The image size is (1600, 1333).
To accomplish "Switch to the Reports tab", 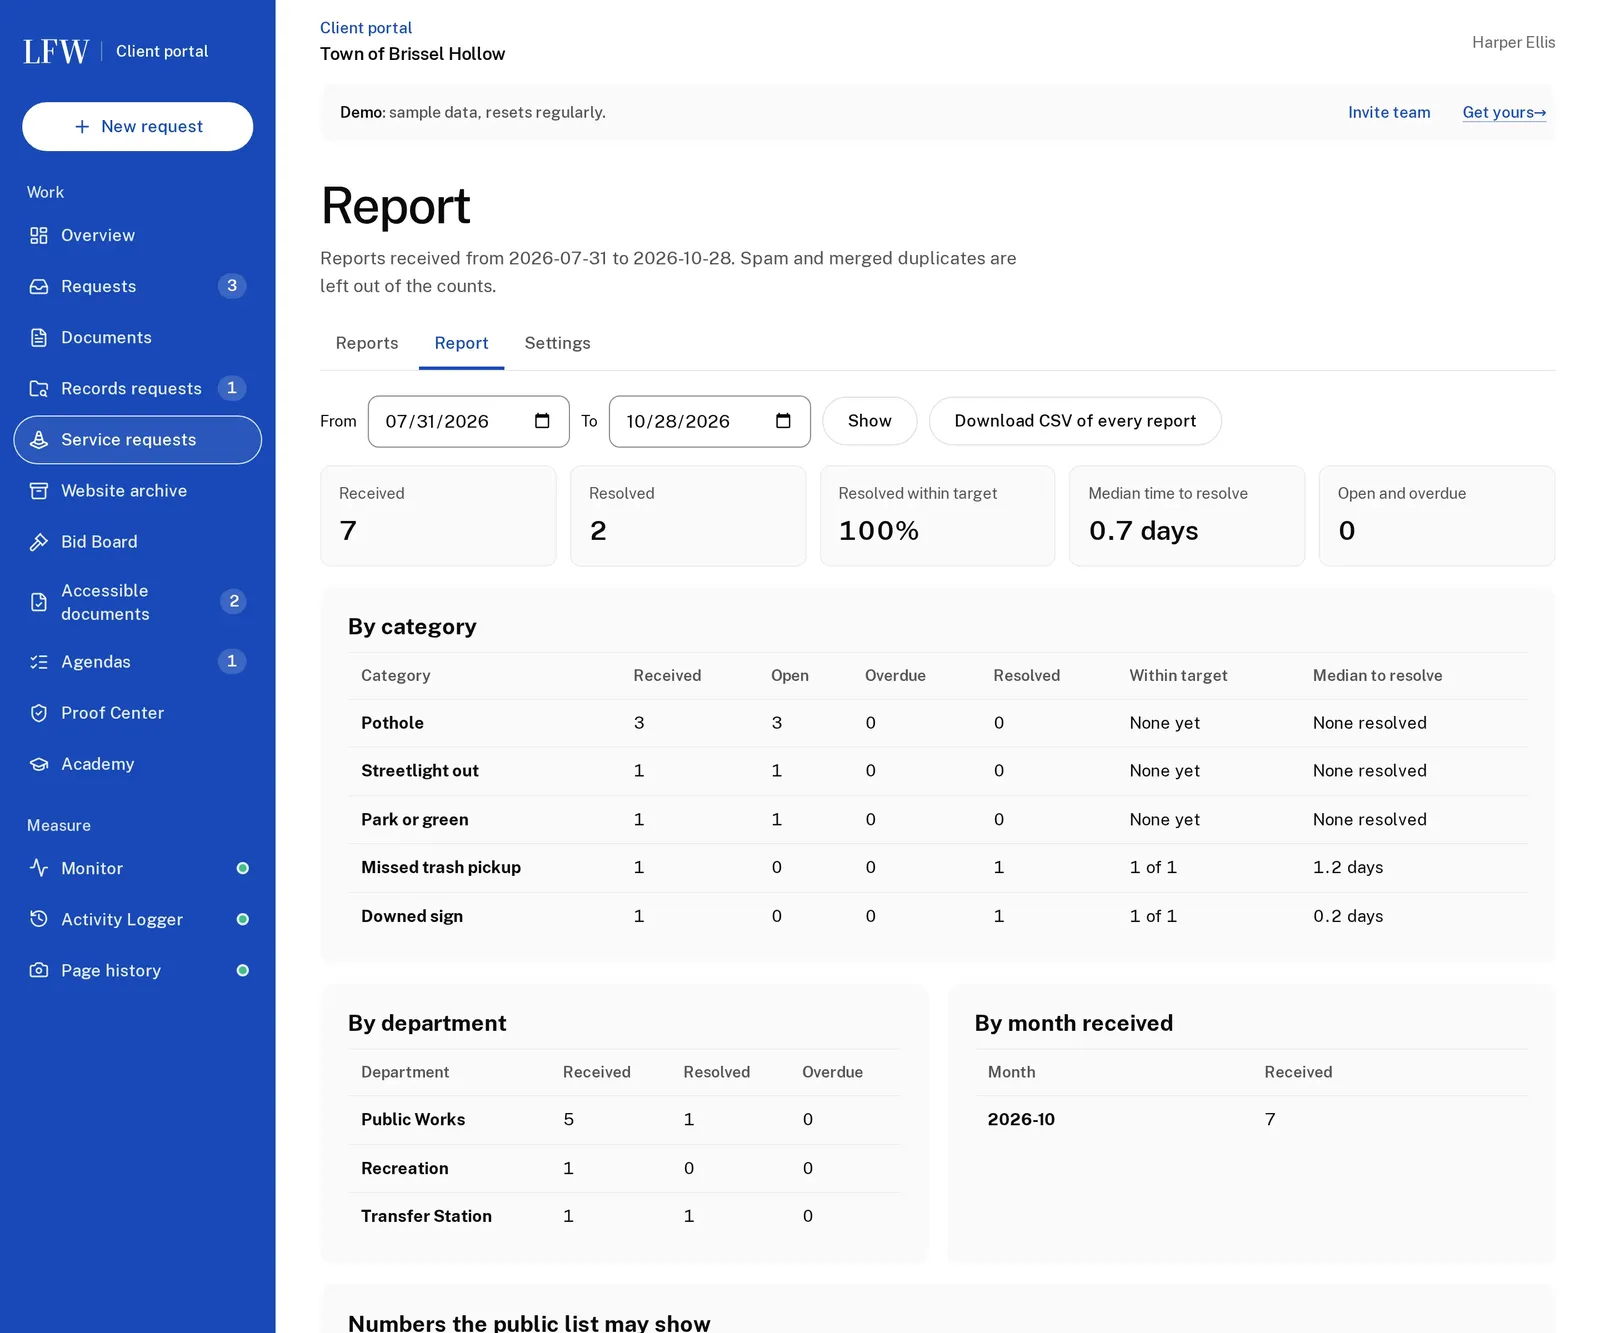I will tap(367, 343).
